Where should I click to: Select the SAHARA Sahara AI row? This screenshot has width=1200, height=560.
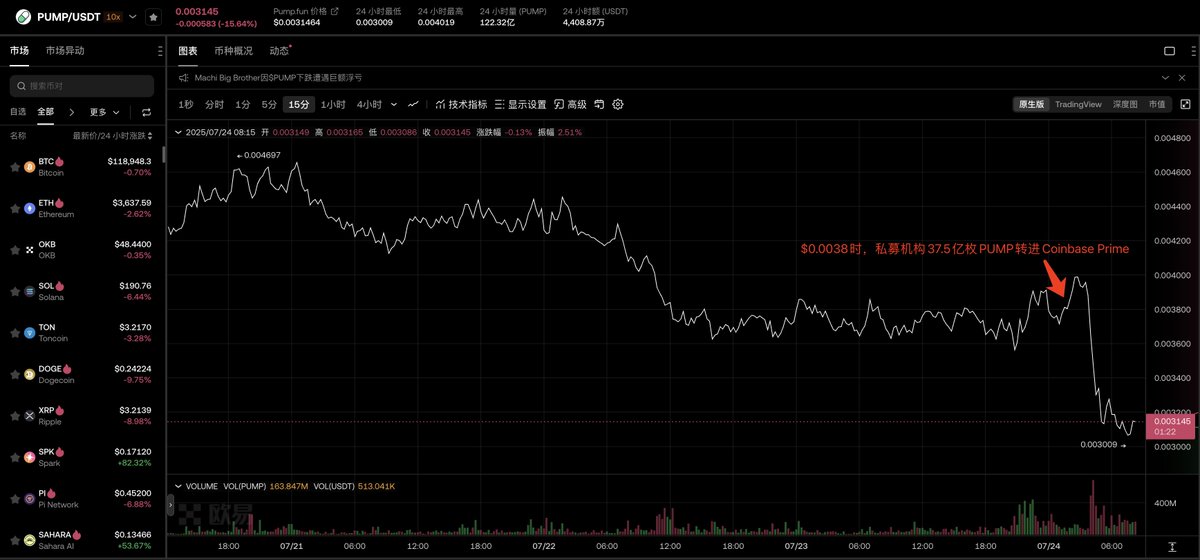pyautogui.click(x=82, y=540)
